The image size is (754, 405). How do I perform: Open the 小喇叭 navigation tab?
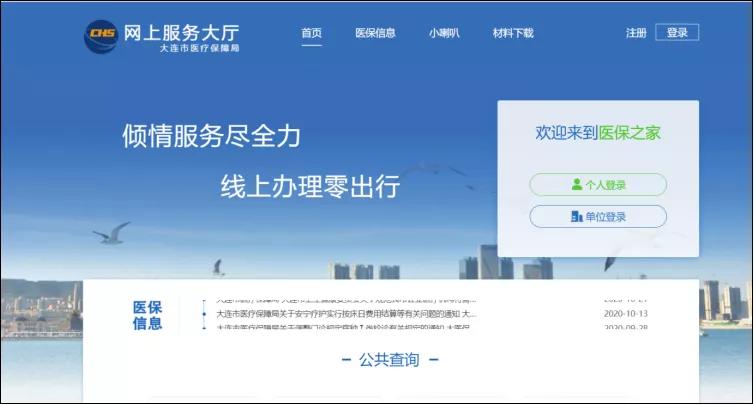coord(444,33)
